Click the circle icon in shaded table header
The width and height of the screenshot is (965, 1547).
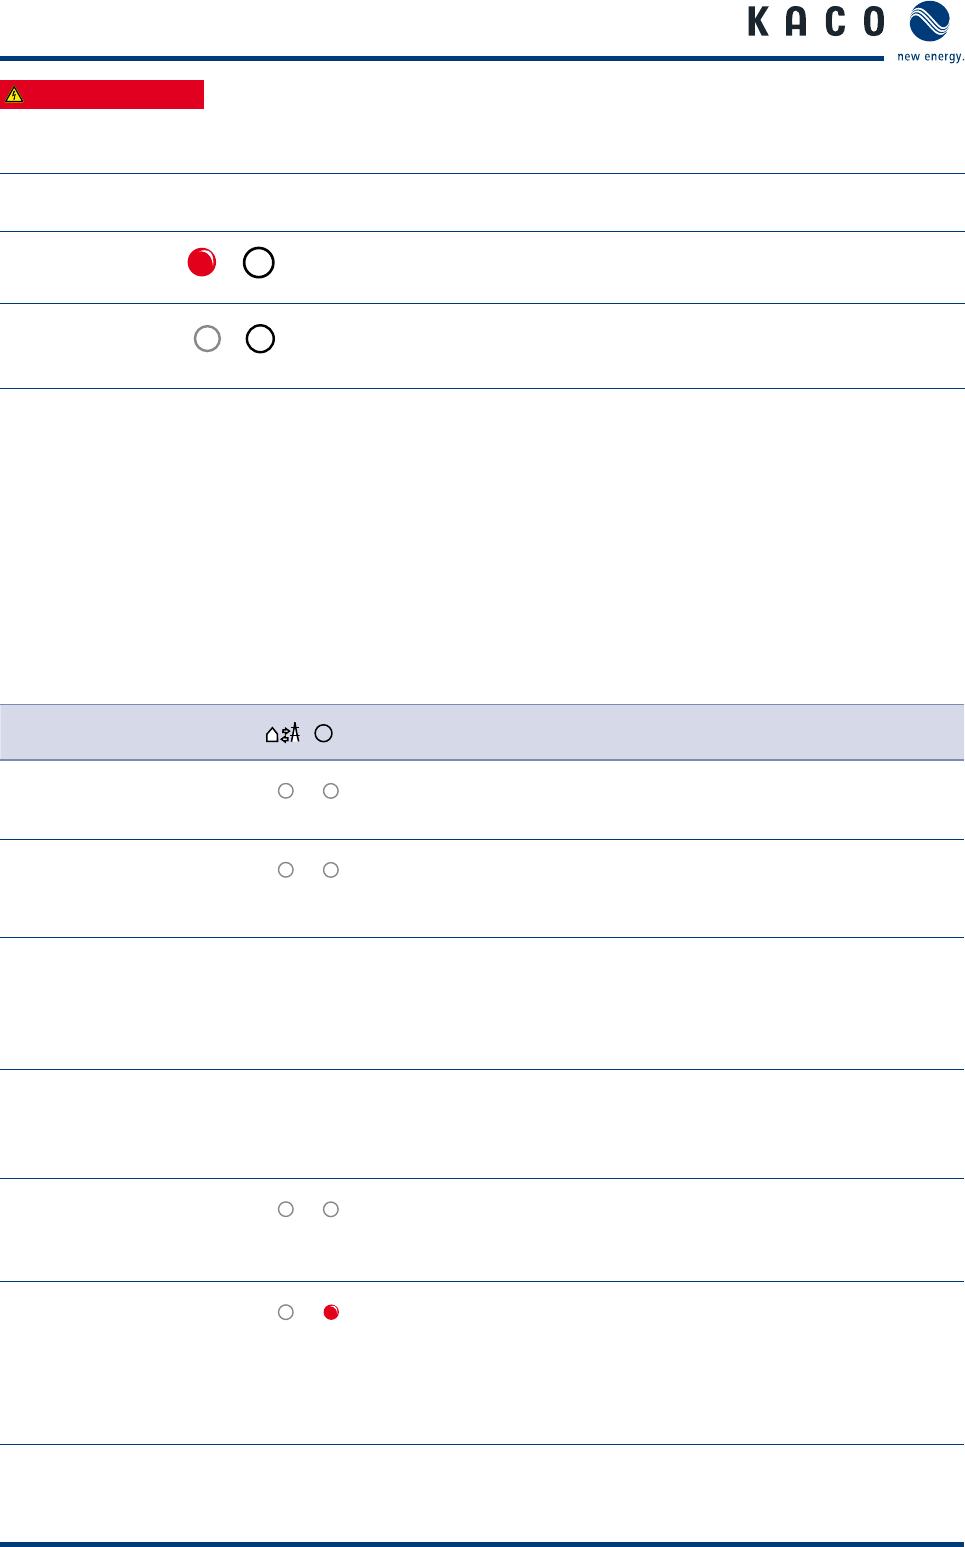coord(323,733)
